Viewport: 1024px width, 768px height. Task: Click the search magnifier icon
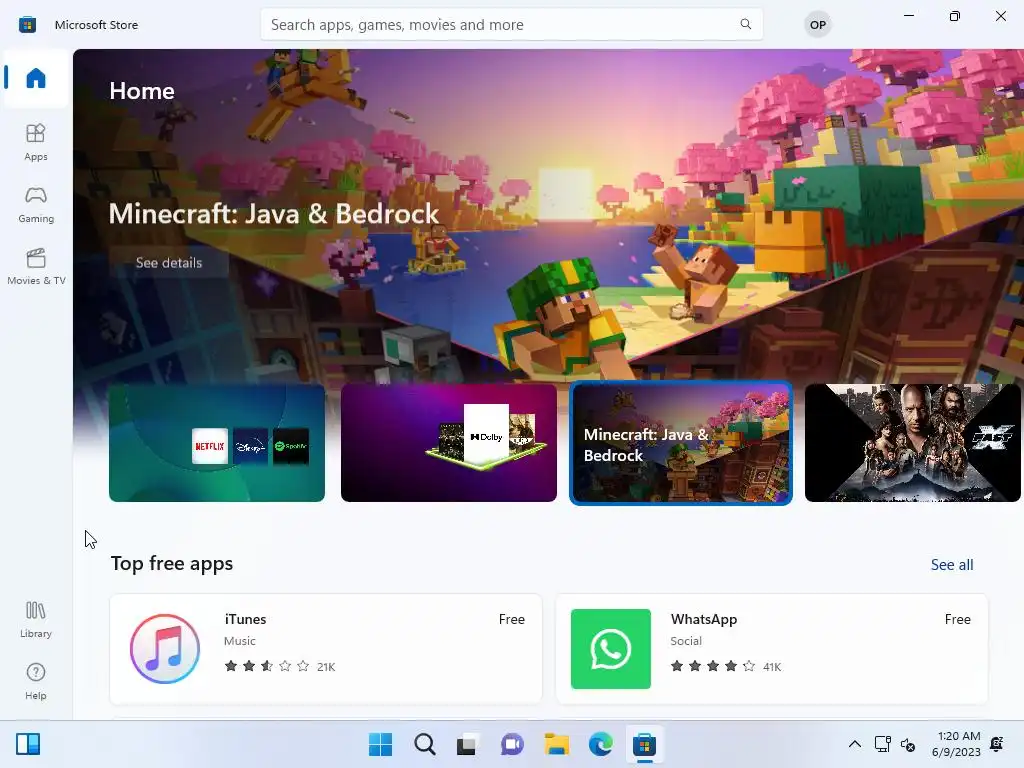click(745, 24)
